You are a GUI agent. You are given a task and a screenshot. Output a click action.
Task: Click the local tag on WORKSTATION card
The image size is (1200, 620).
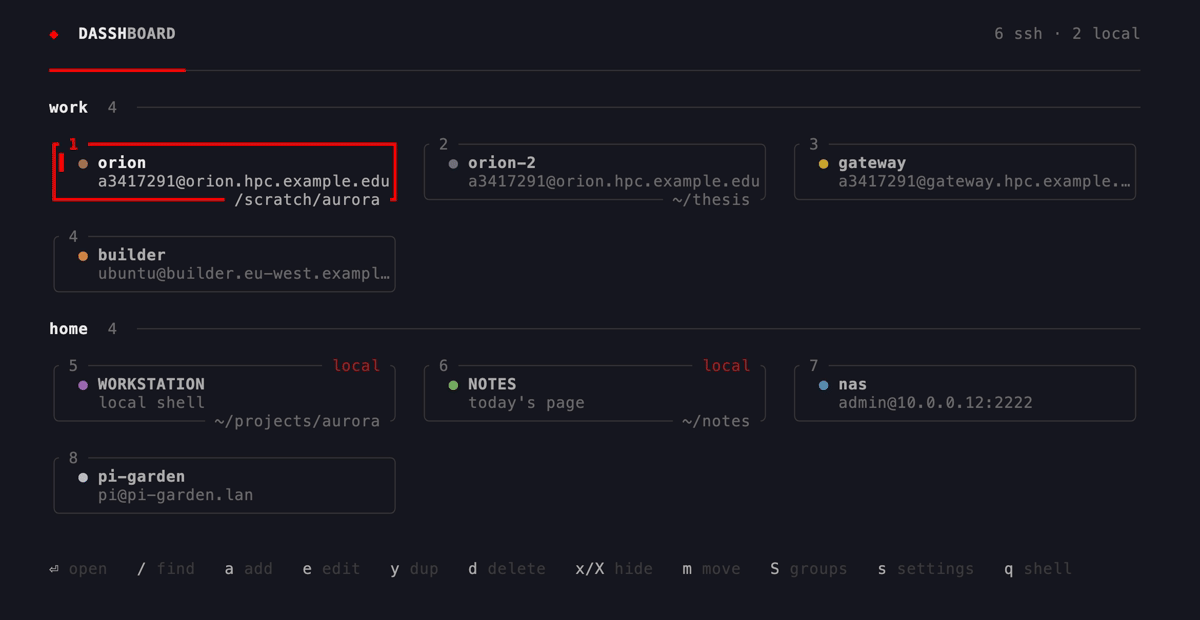pos(356,366)
